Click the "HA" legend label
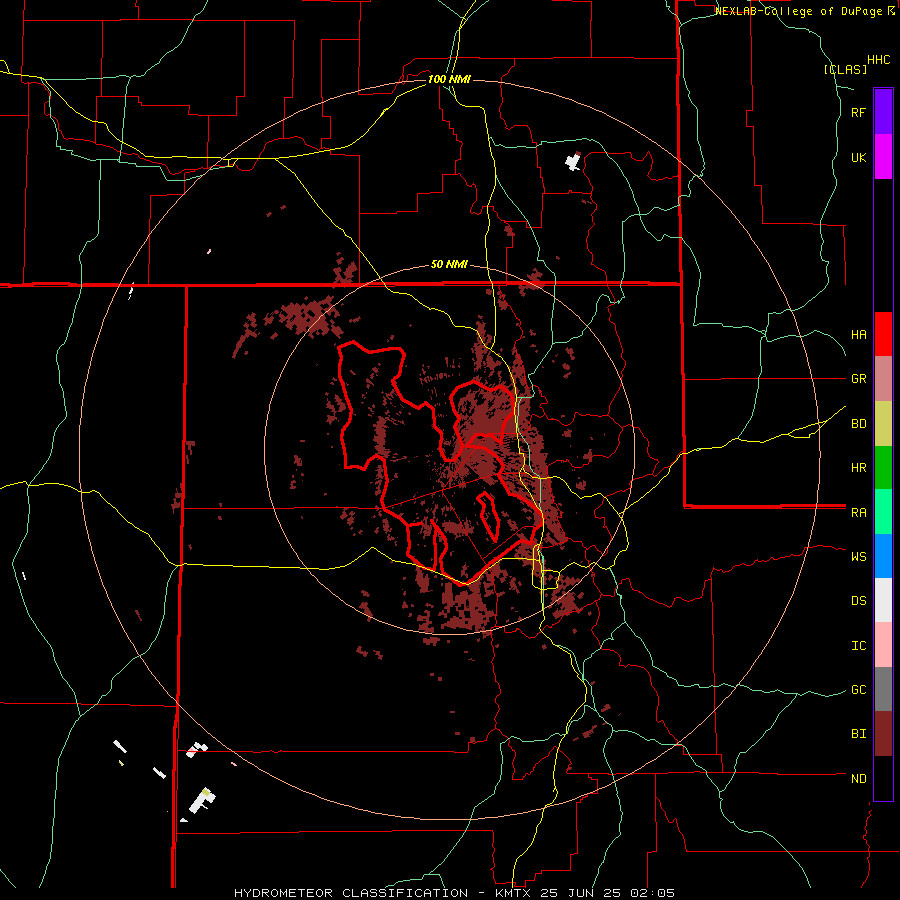 [858, 334]
